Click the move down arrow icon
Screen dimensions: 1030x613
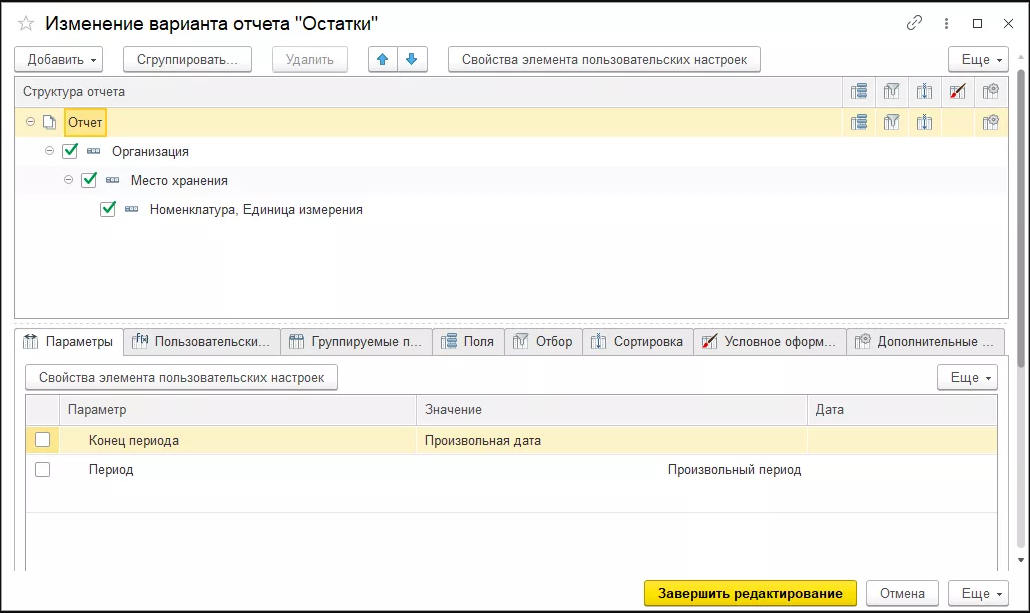[411, 60]
